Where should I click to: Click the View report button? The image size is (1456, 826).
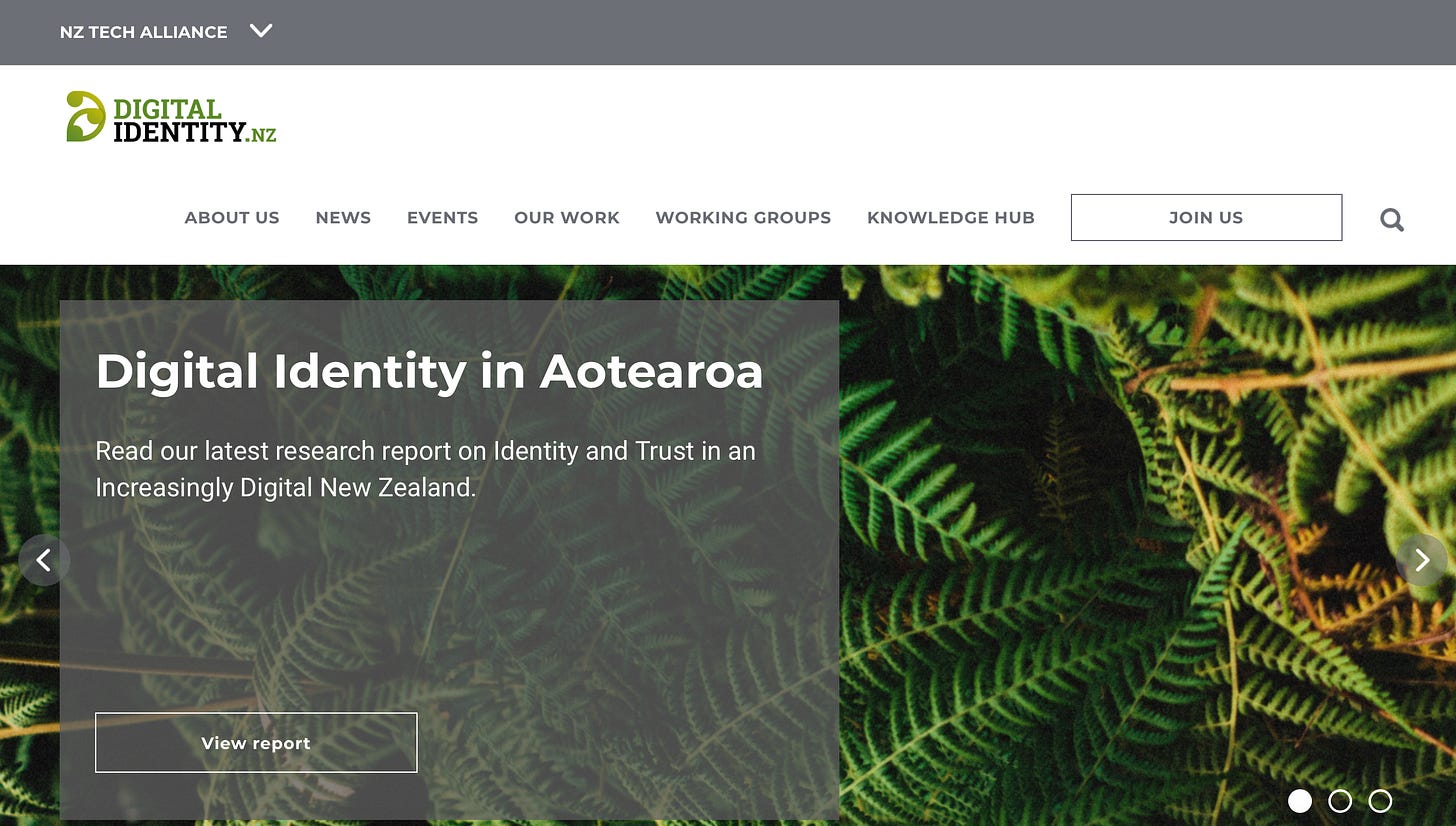pos(256,743)
